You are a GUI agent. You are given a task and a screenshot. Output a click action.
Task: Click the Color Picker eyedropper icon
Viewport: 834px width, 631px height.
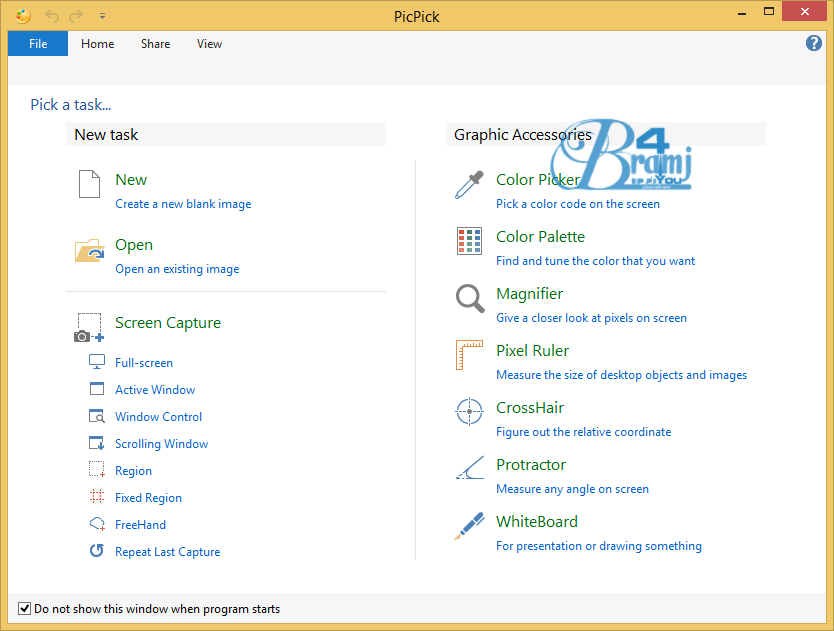[x=469, y=185]
